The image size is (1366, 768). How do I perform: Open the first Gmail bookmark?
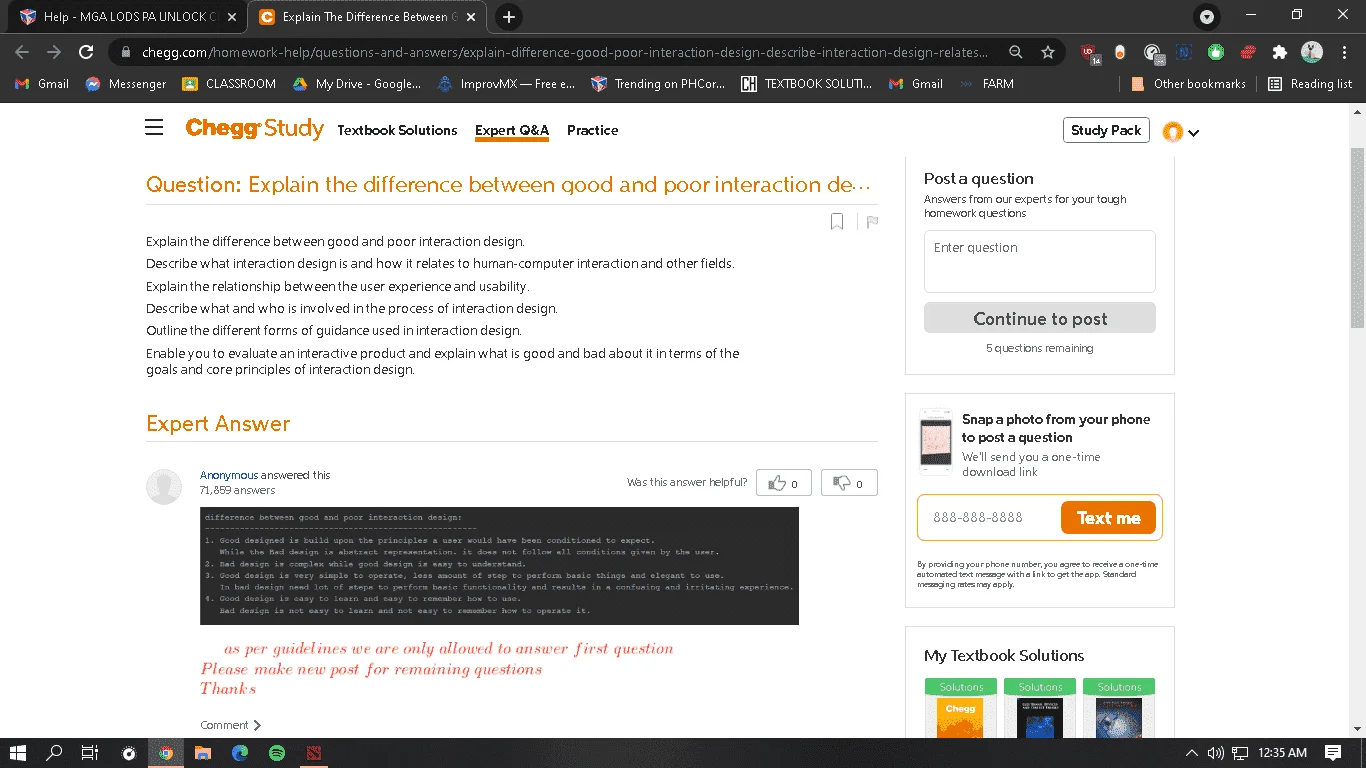pyautogui.click(x=43, y=84)
